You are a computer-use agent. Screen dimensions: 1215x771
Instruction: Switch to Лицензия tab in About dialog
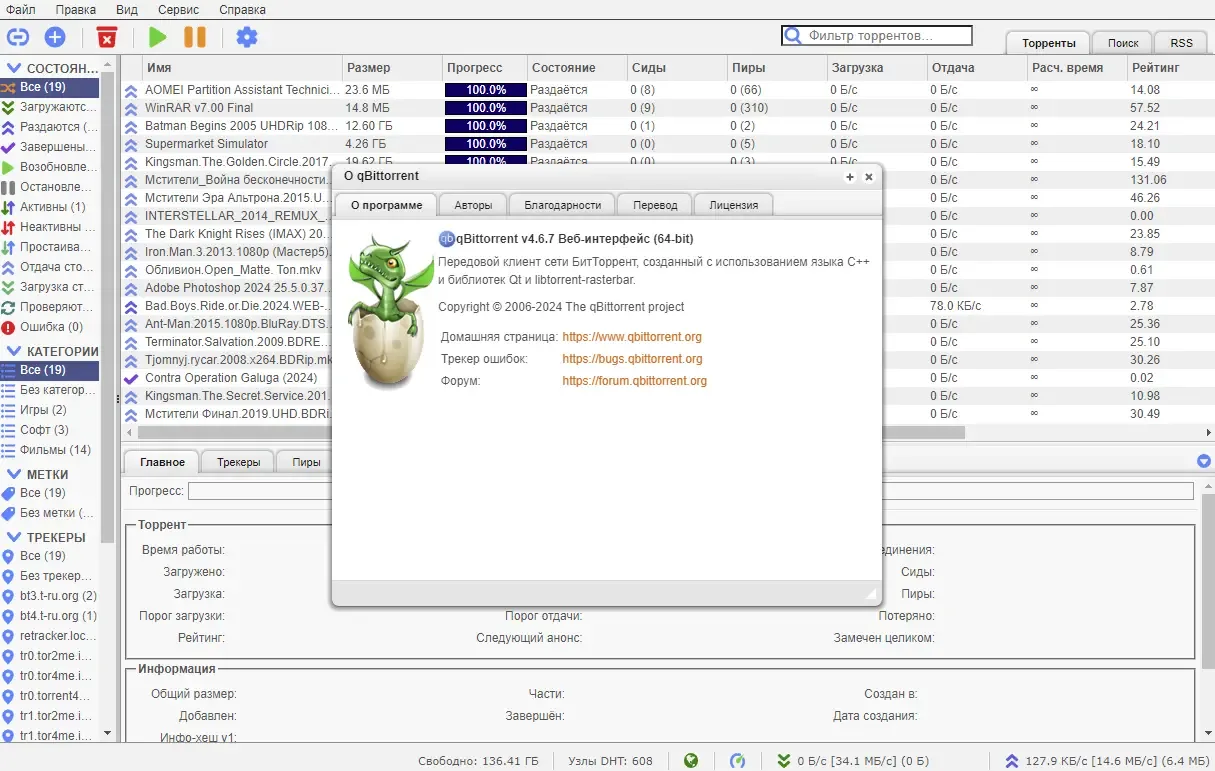[734, 205]
